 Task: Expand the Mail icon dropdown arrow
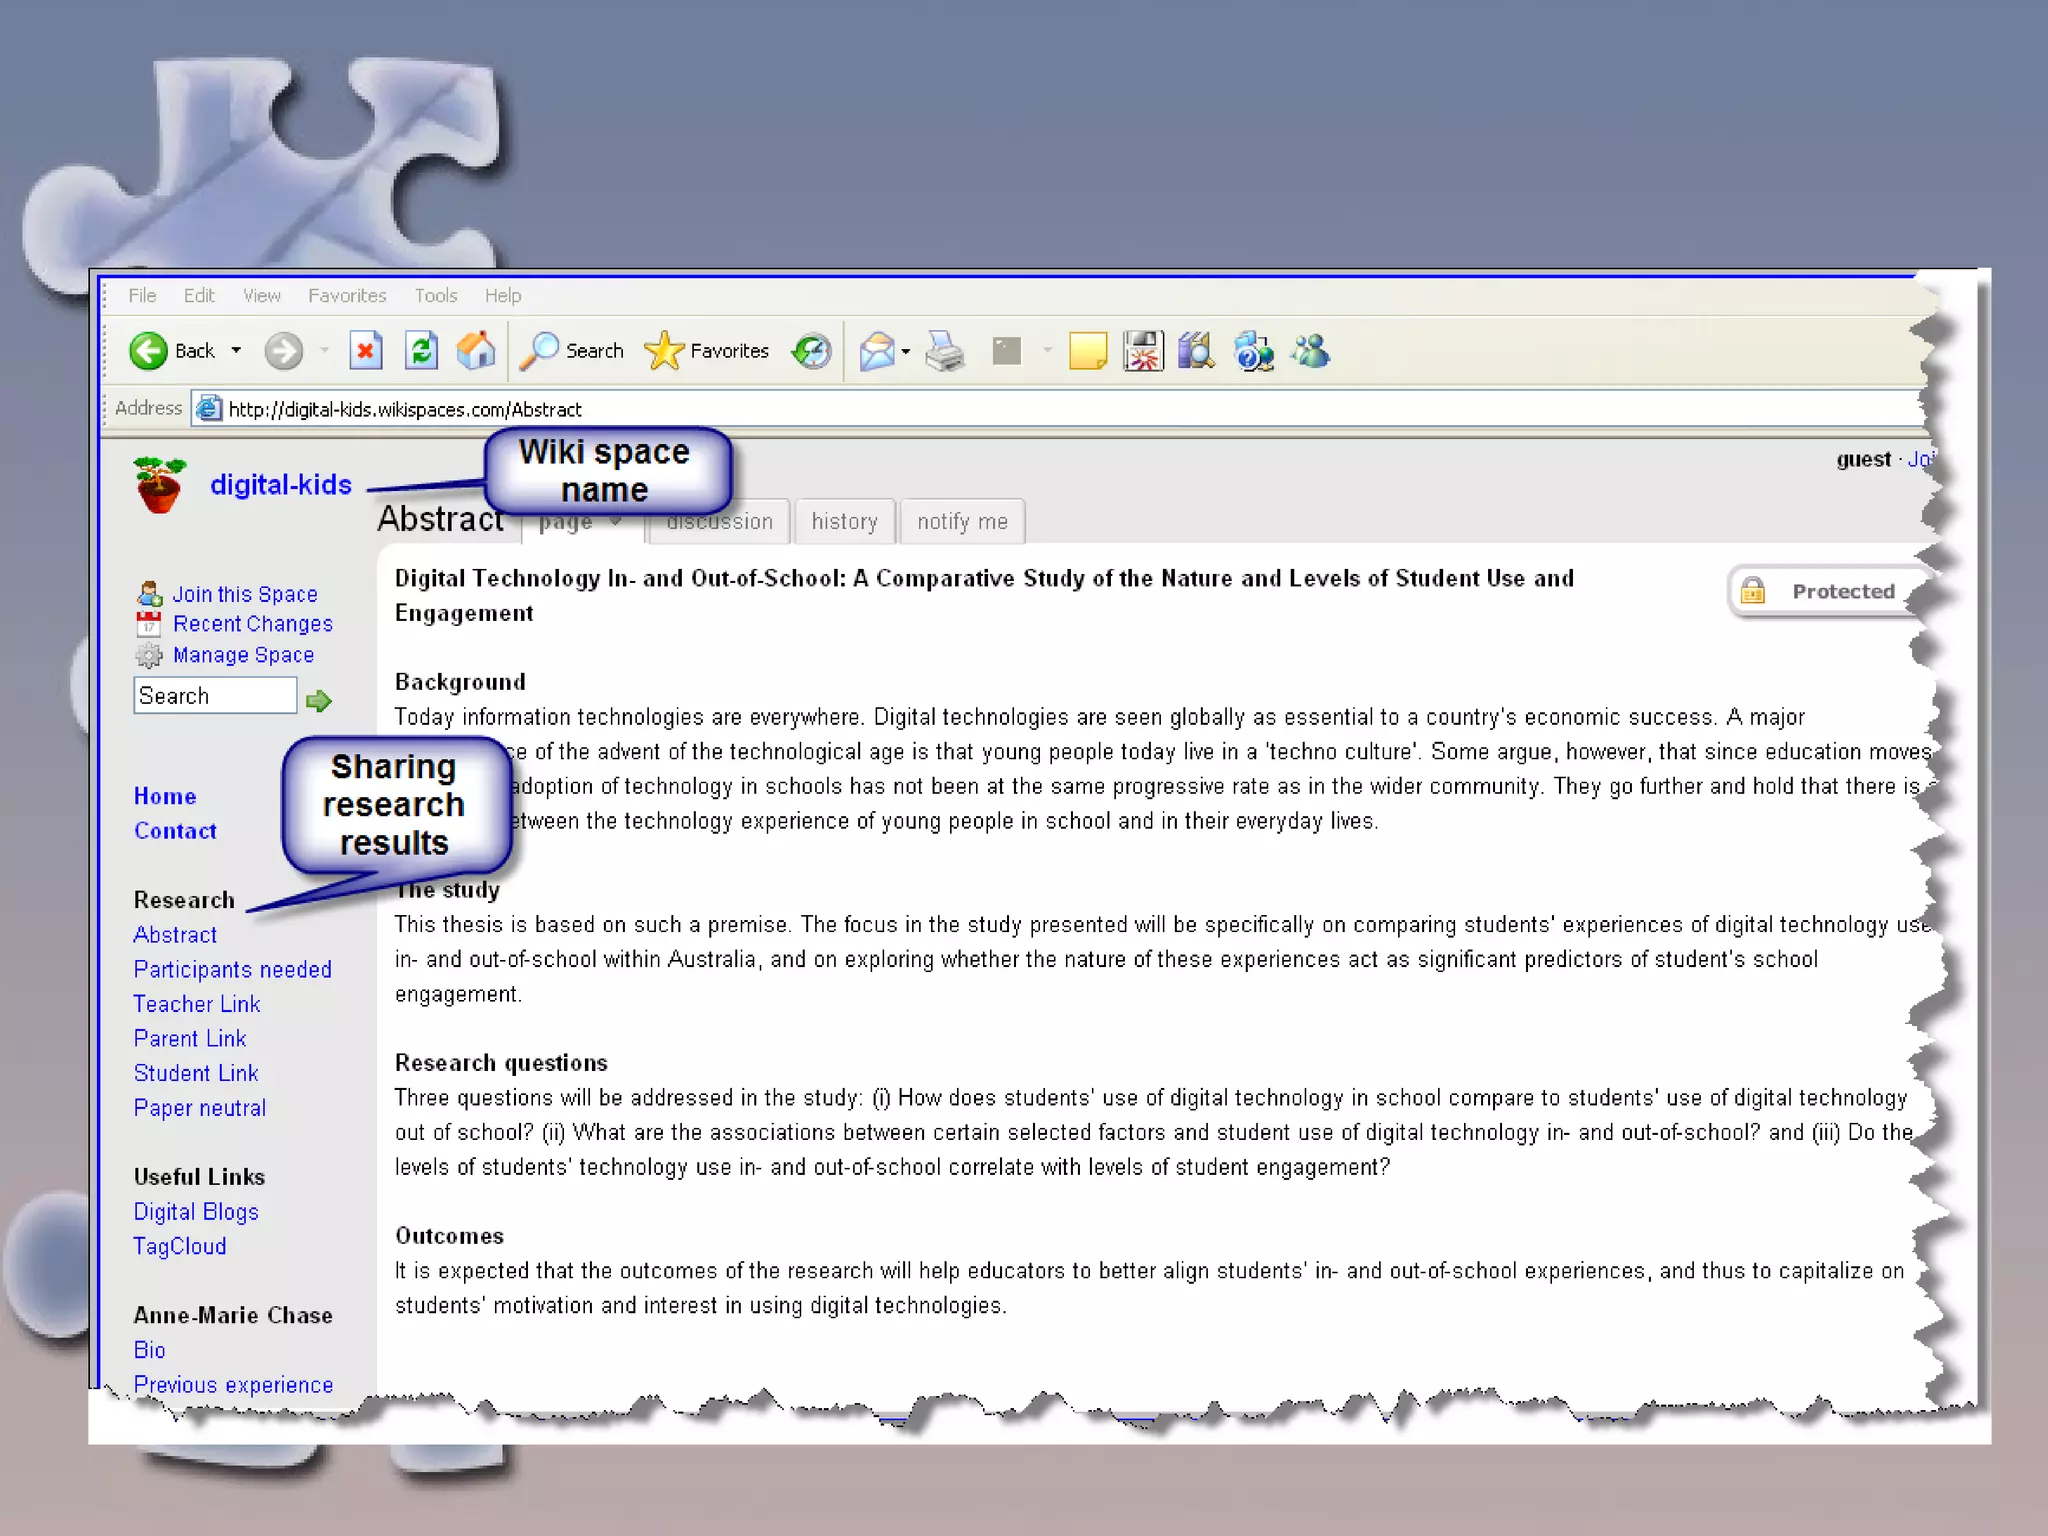[906, 352]
